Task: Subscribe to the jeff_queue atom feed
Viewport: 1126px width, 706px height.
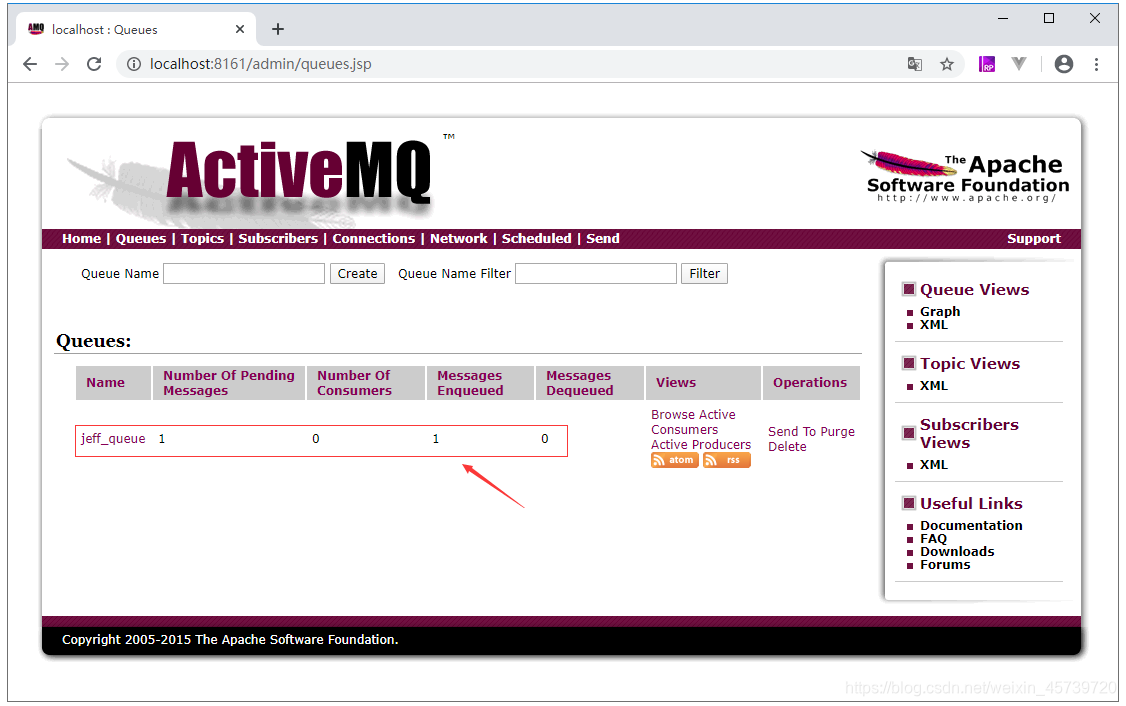Action: (x=674, y=460)
